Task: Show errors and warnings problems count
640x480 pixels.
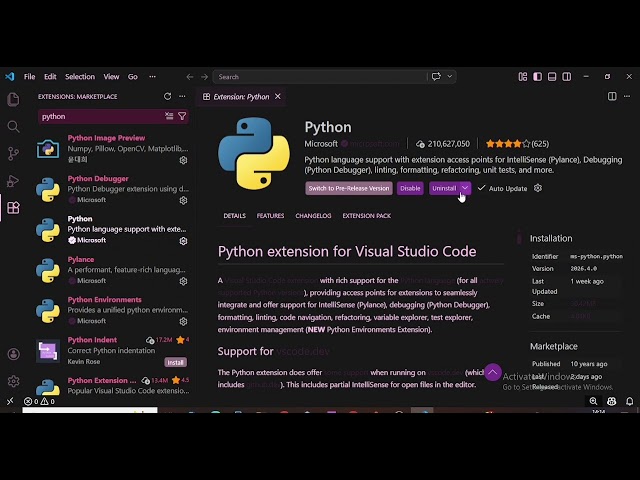Action: (x=39, y=401)
